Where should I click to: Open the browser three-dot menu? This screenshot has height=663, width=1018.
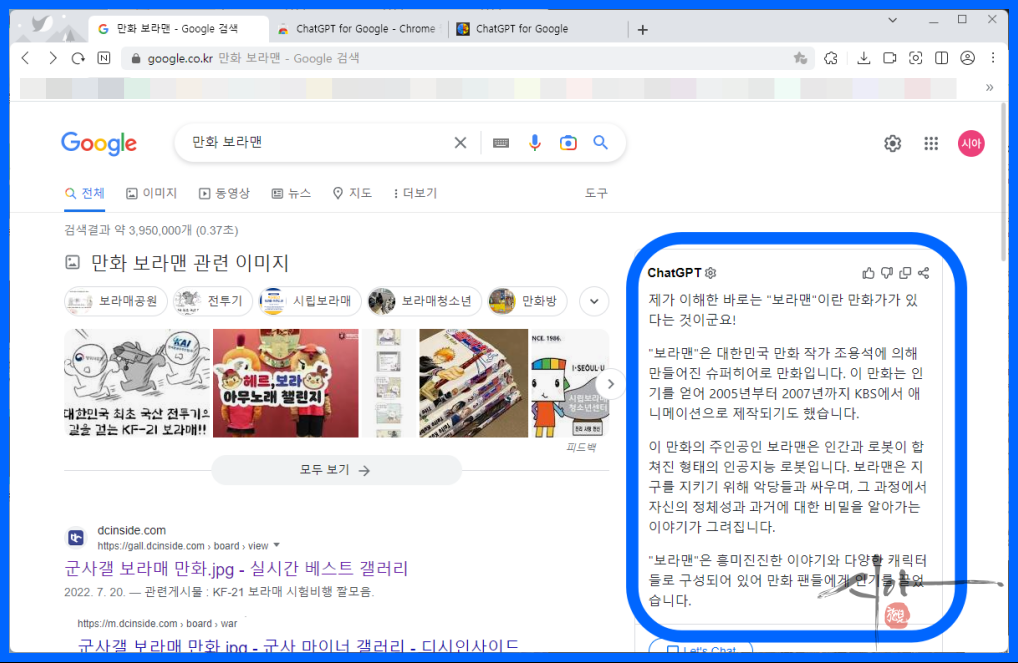993,58
